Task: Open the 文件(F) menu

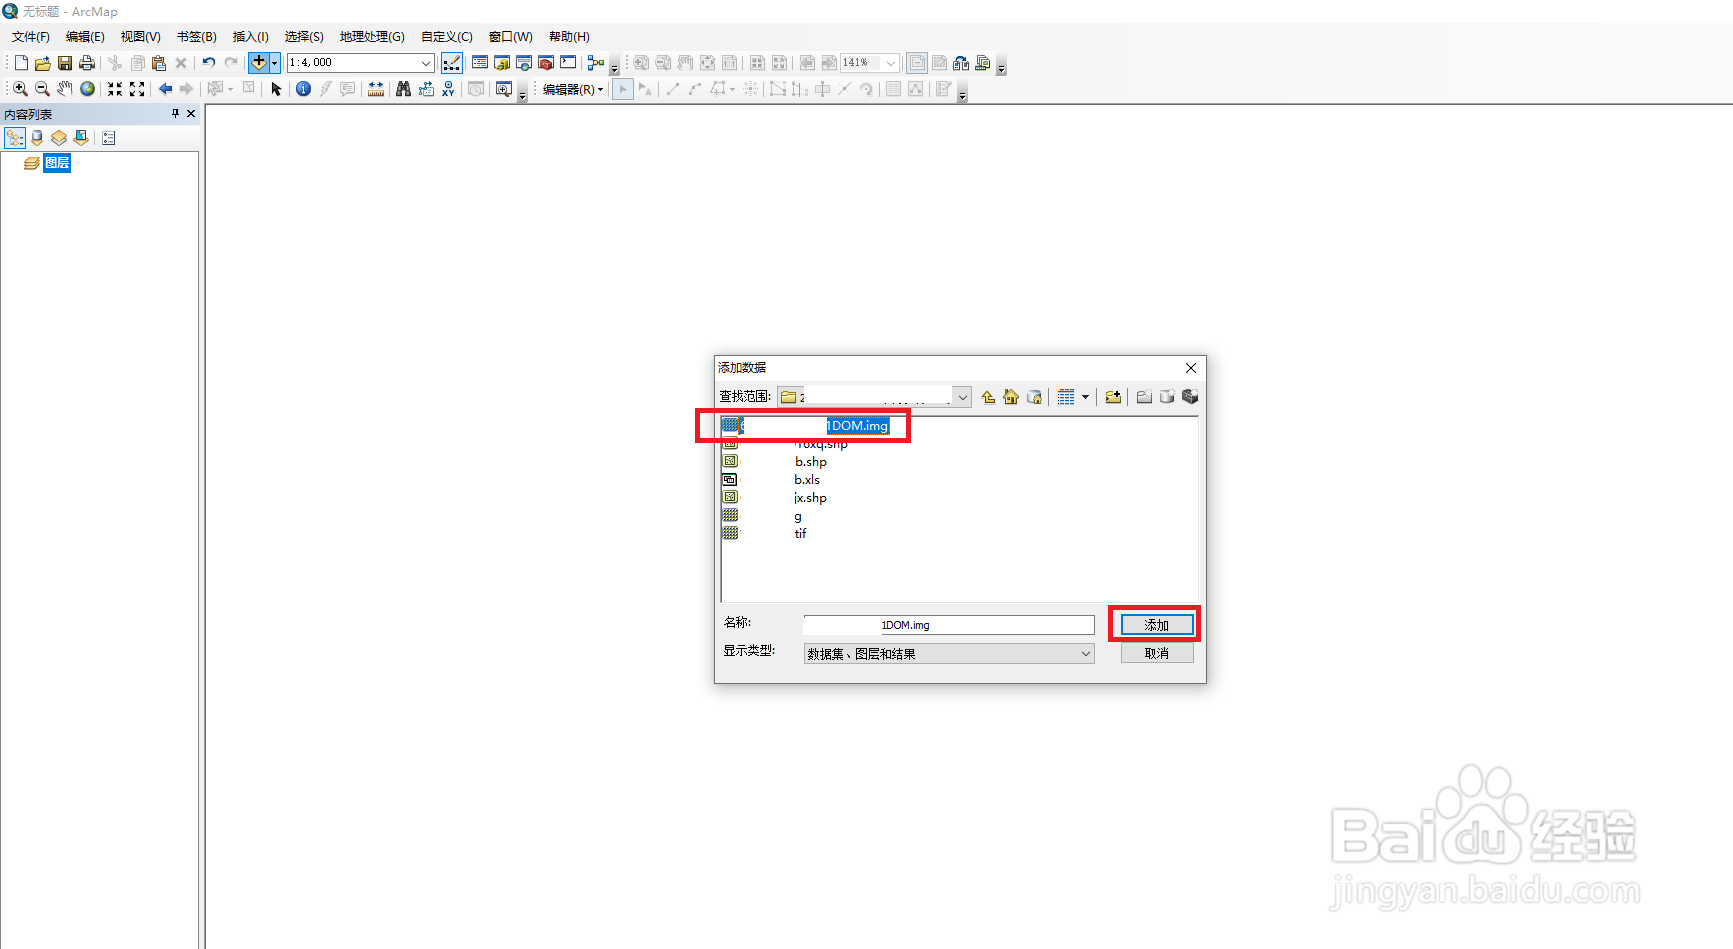Action: click(31, 37)
